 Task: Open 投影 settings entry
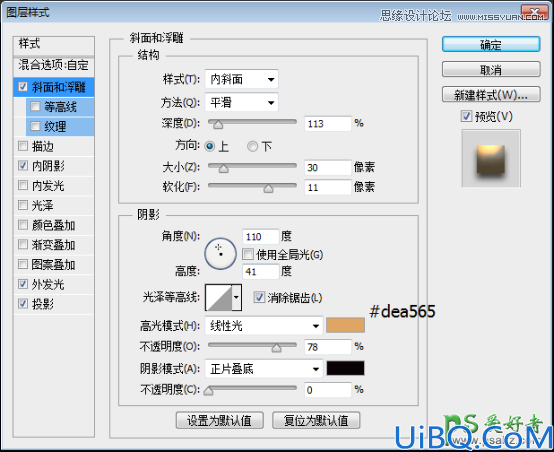(x=43, y=304)
